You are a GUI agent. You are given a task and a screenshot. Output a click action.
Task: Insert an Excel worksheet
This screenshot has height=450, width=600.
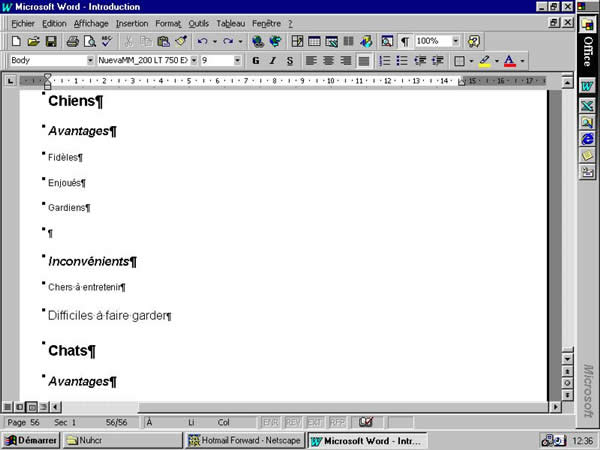[x=331, y=41]
